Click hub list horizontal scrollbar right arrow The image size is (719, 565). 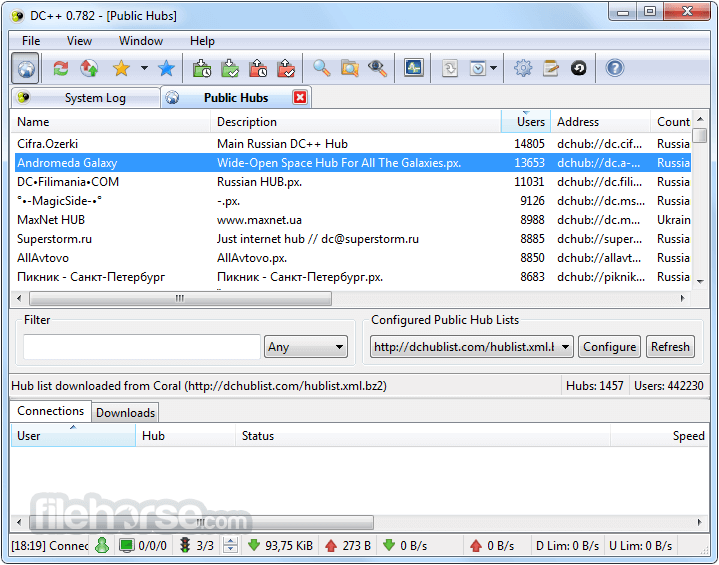682,299
